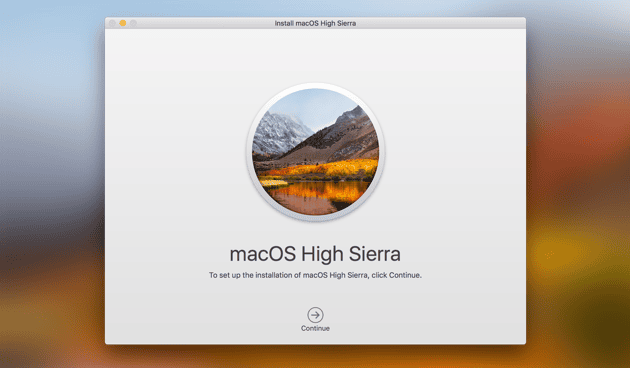Screen dimensions: 630x368
Task: Click the Continue arrow icon
Action: (315, 315)
